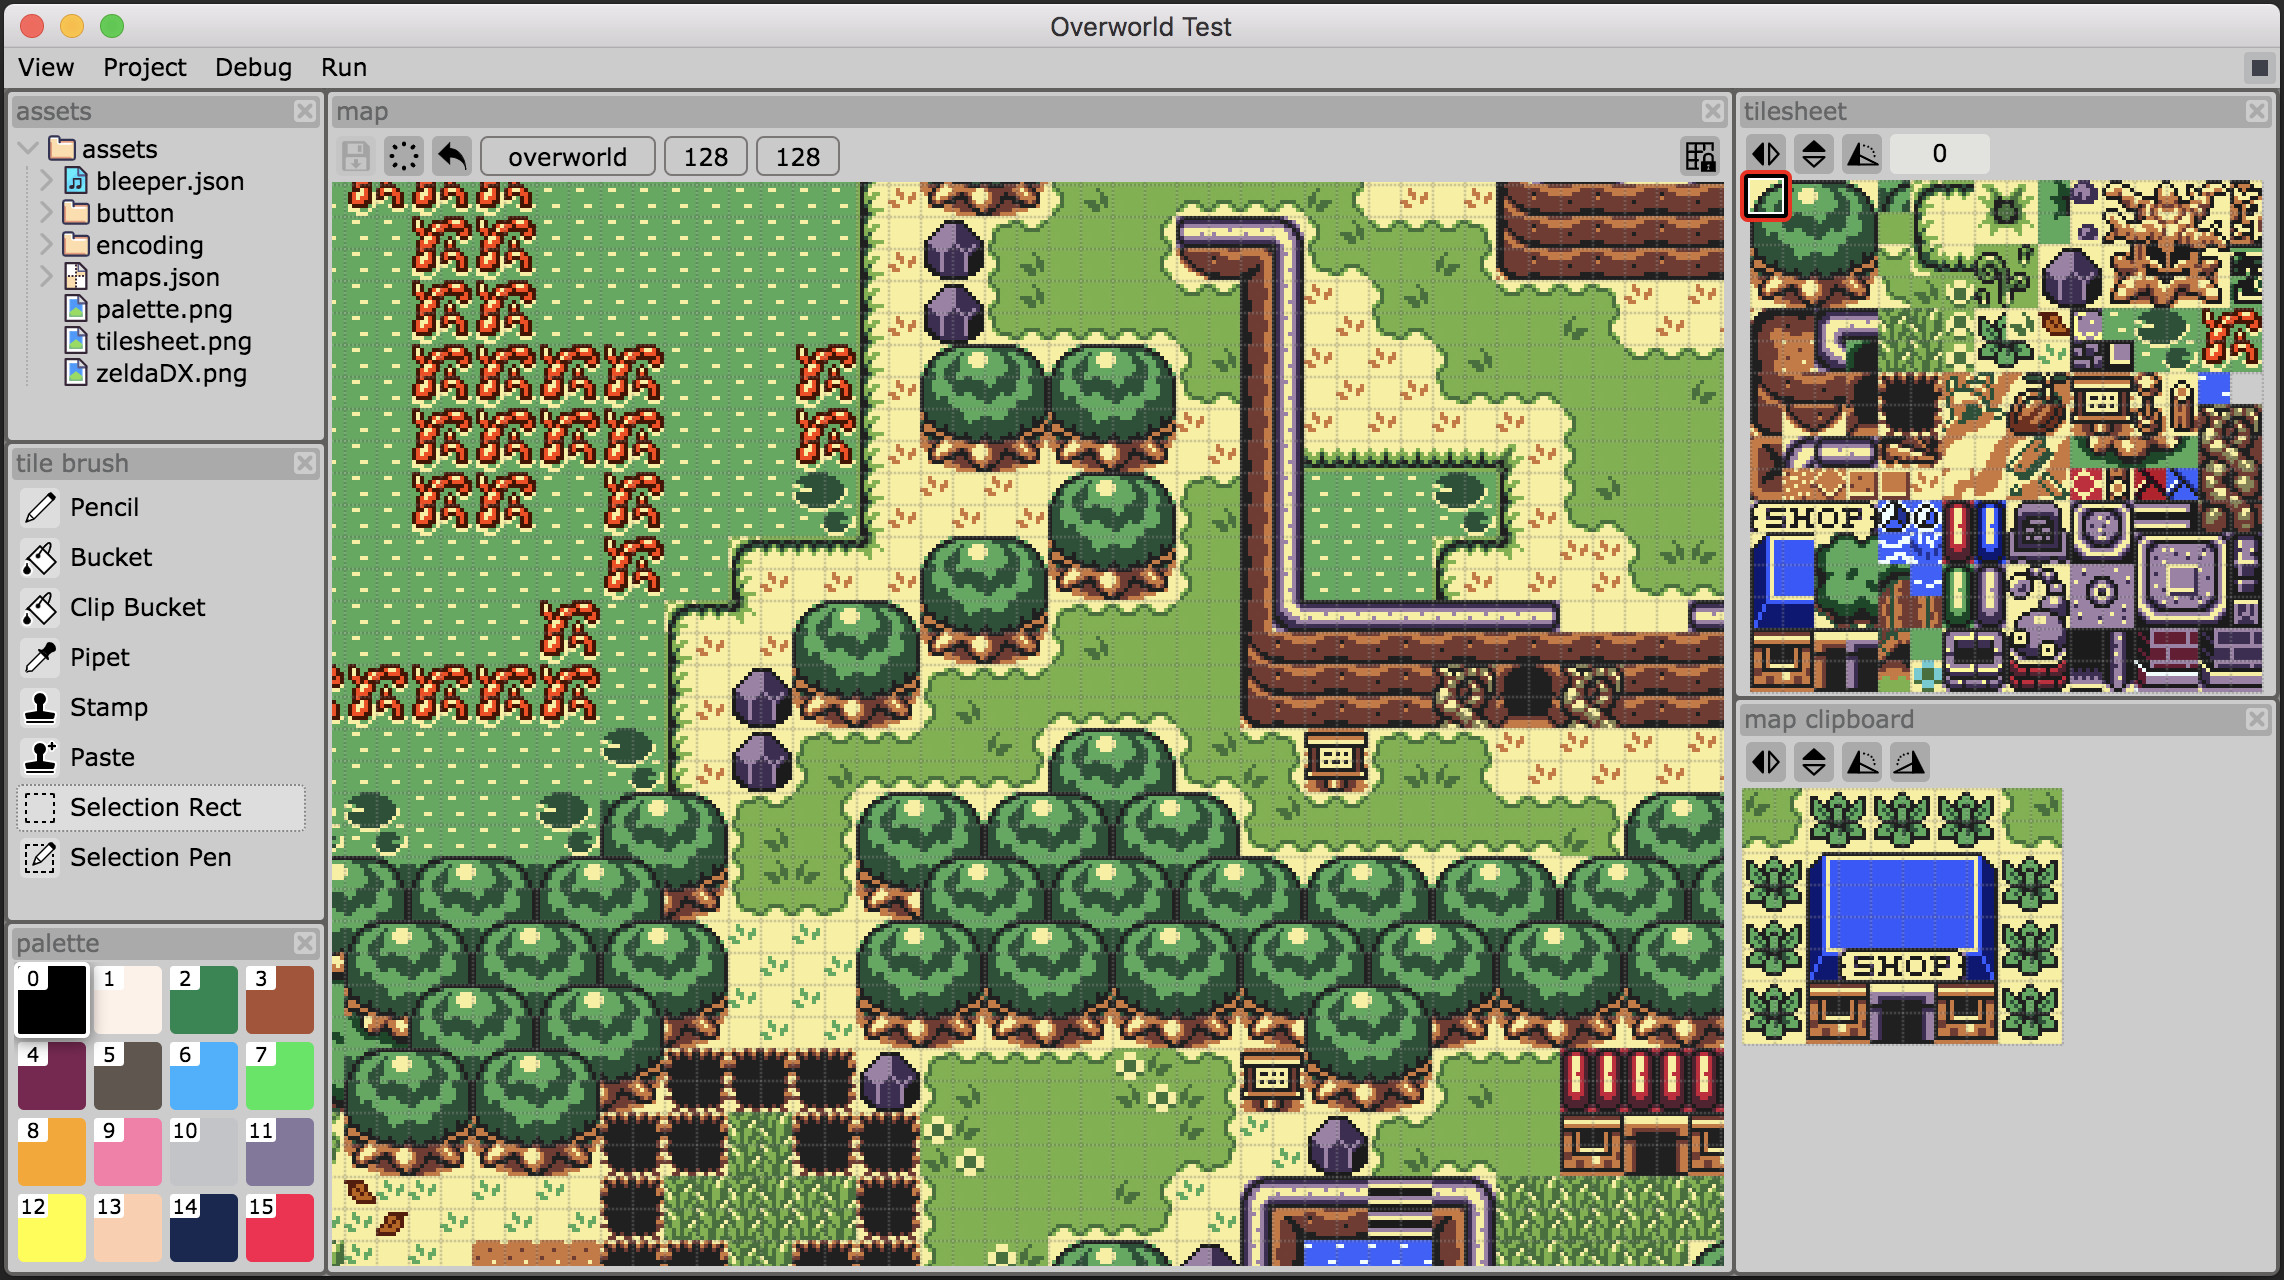2284x1280 pixels.
Task: Pick palette color 6 light blue
Action: [x=203, y=1076]
